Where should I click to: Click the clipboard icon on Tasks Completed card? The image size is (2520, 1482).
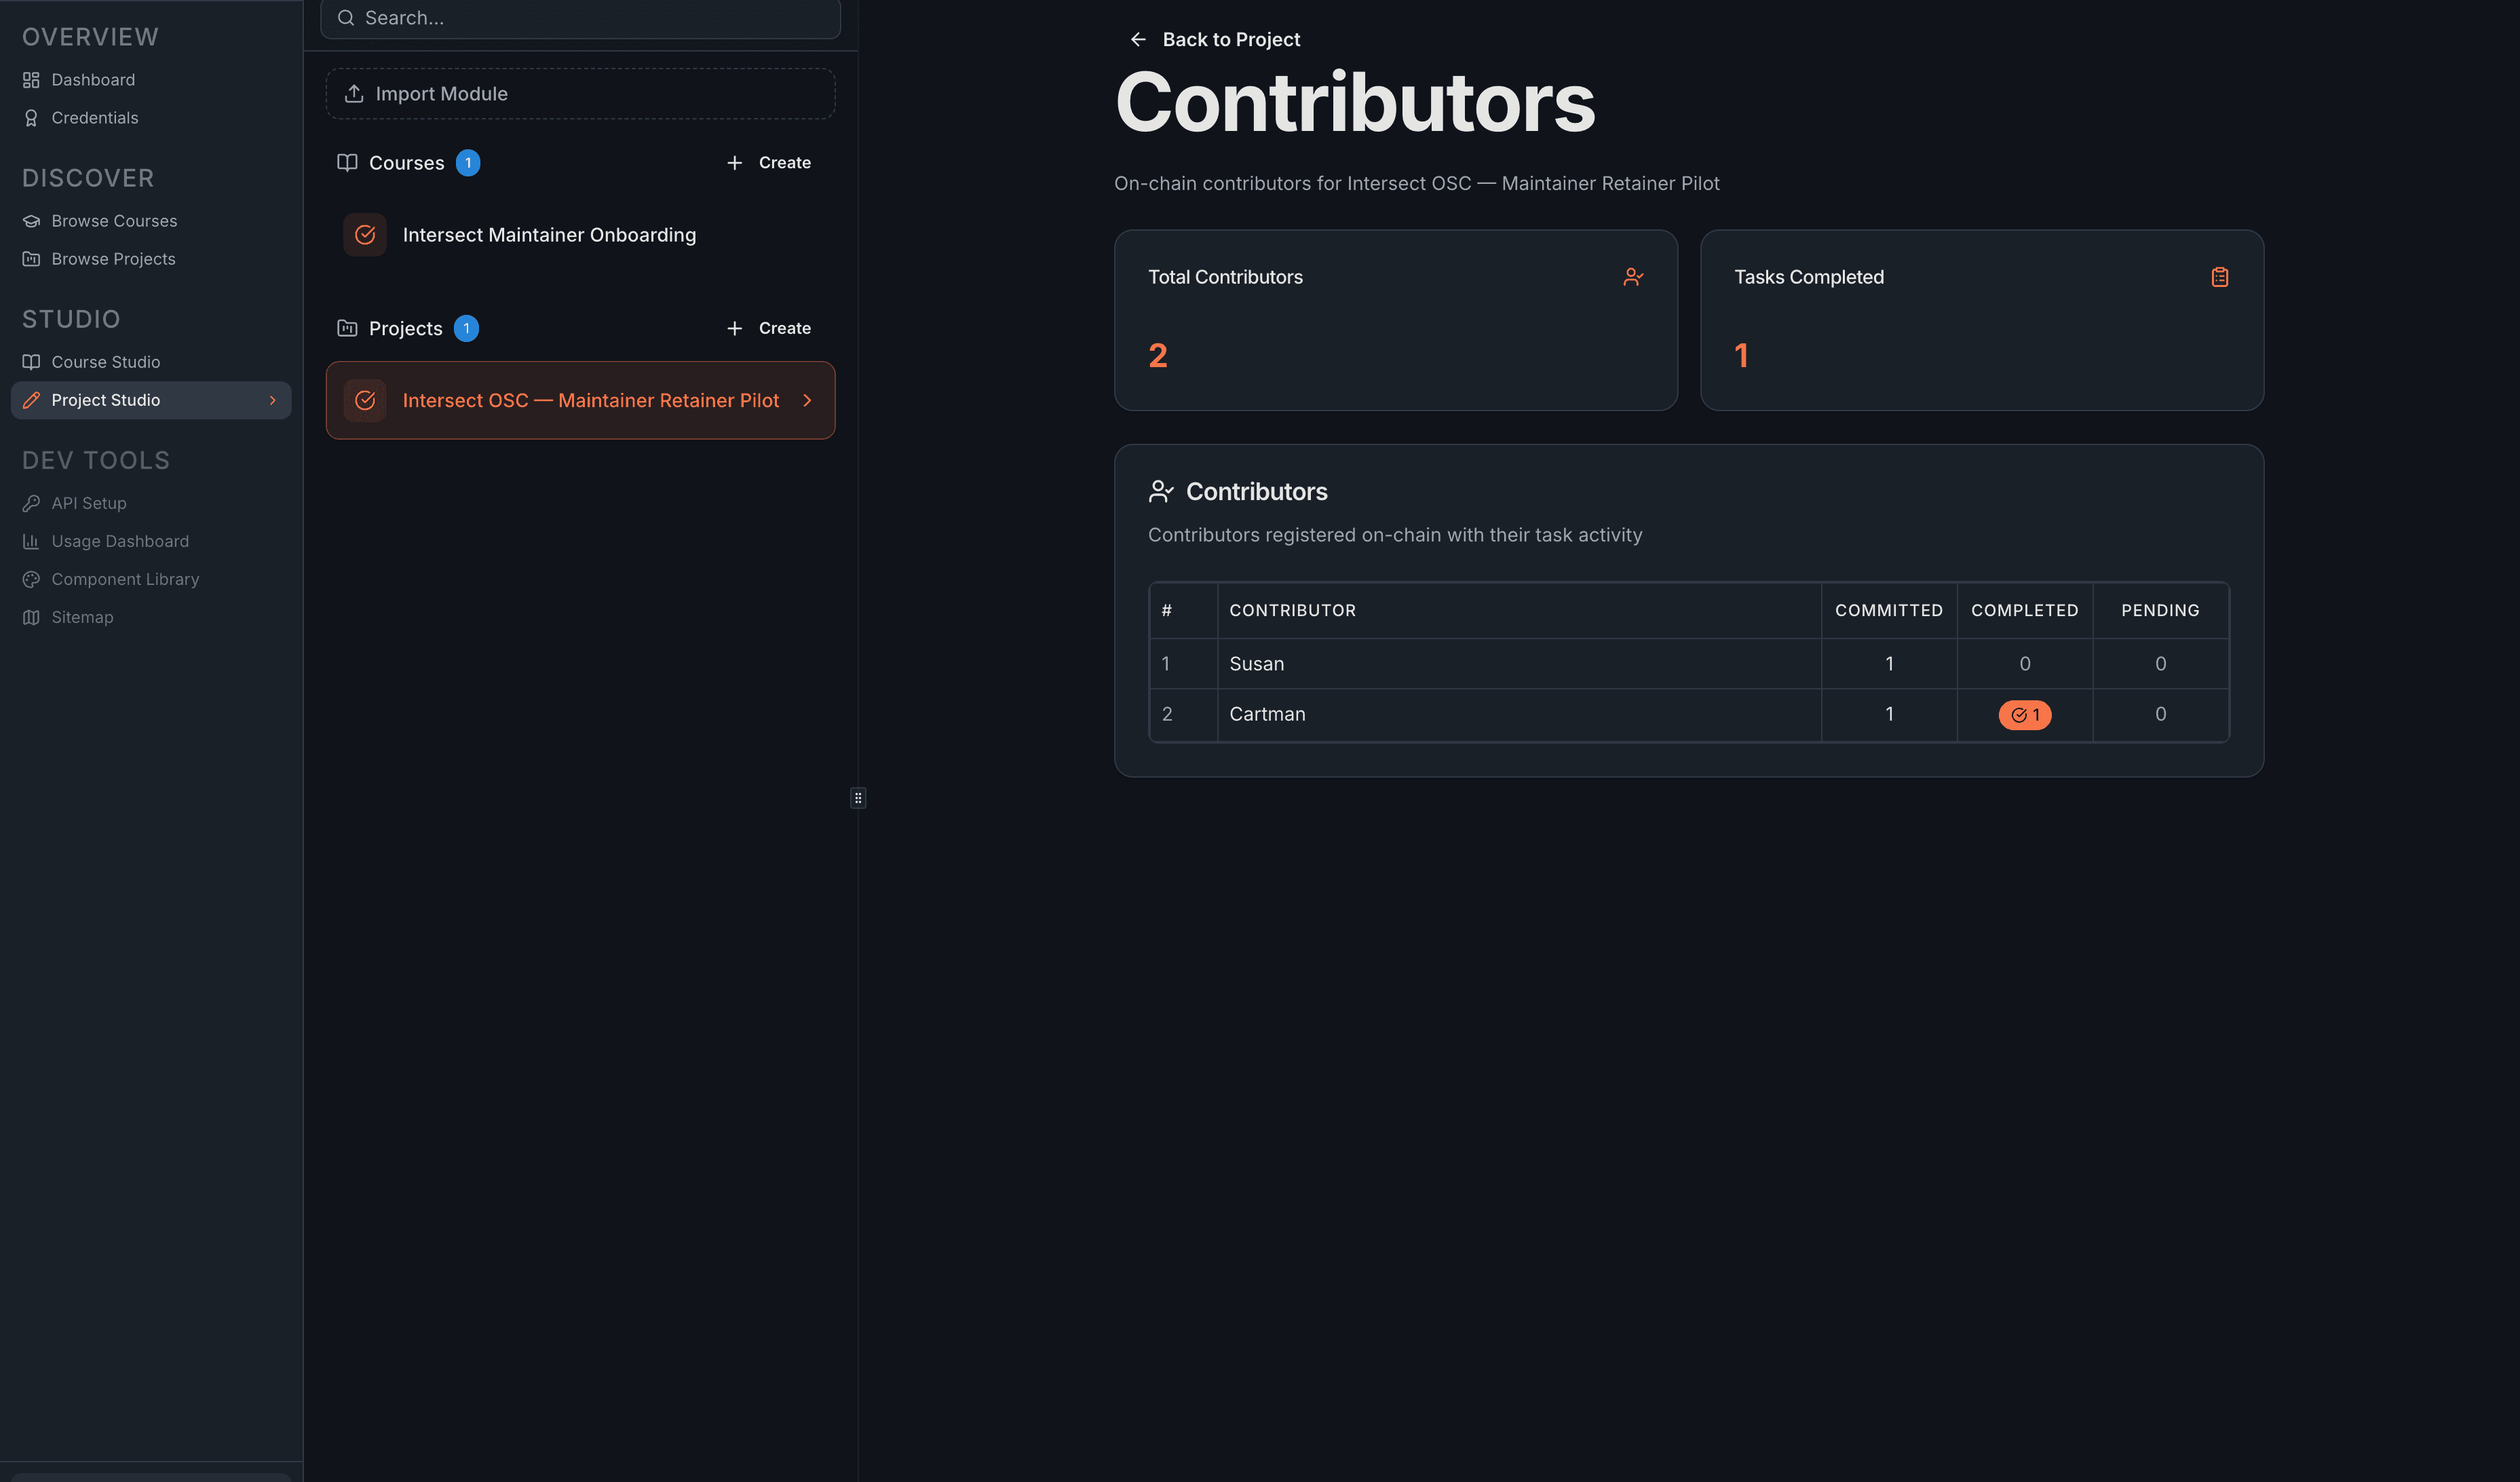coord(2219,277)
